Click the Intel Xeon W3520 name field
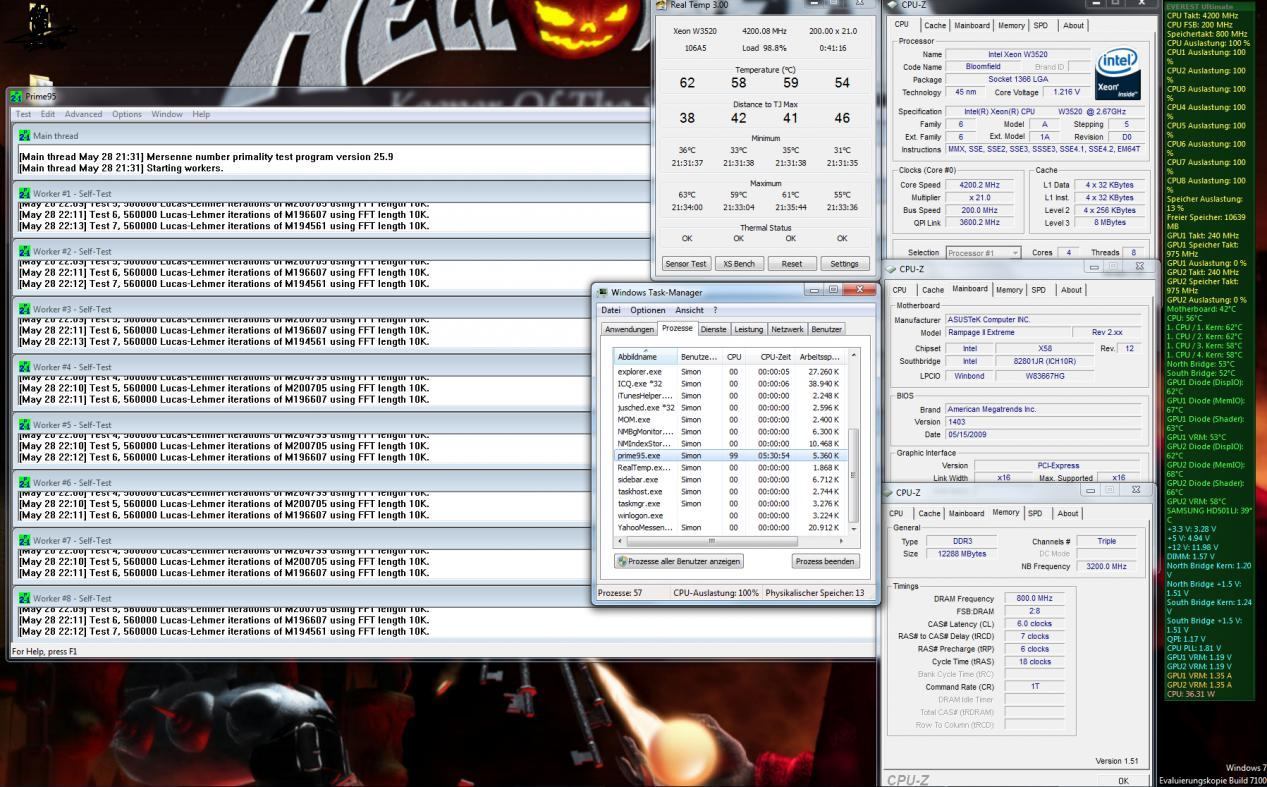Screen dimensions: 1267x787 [x=1017, y=54]
